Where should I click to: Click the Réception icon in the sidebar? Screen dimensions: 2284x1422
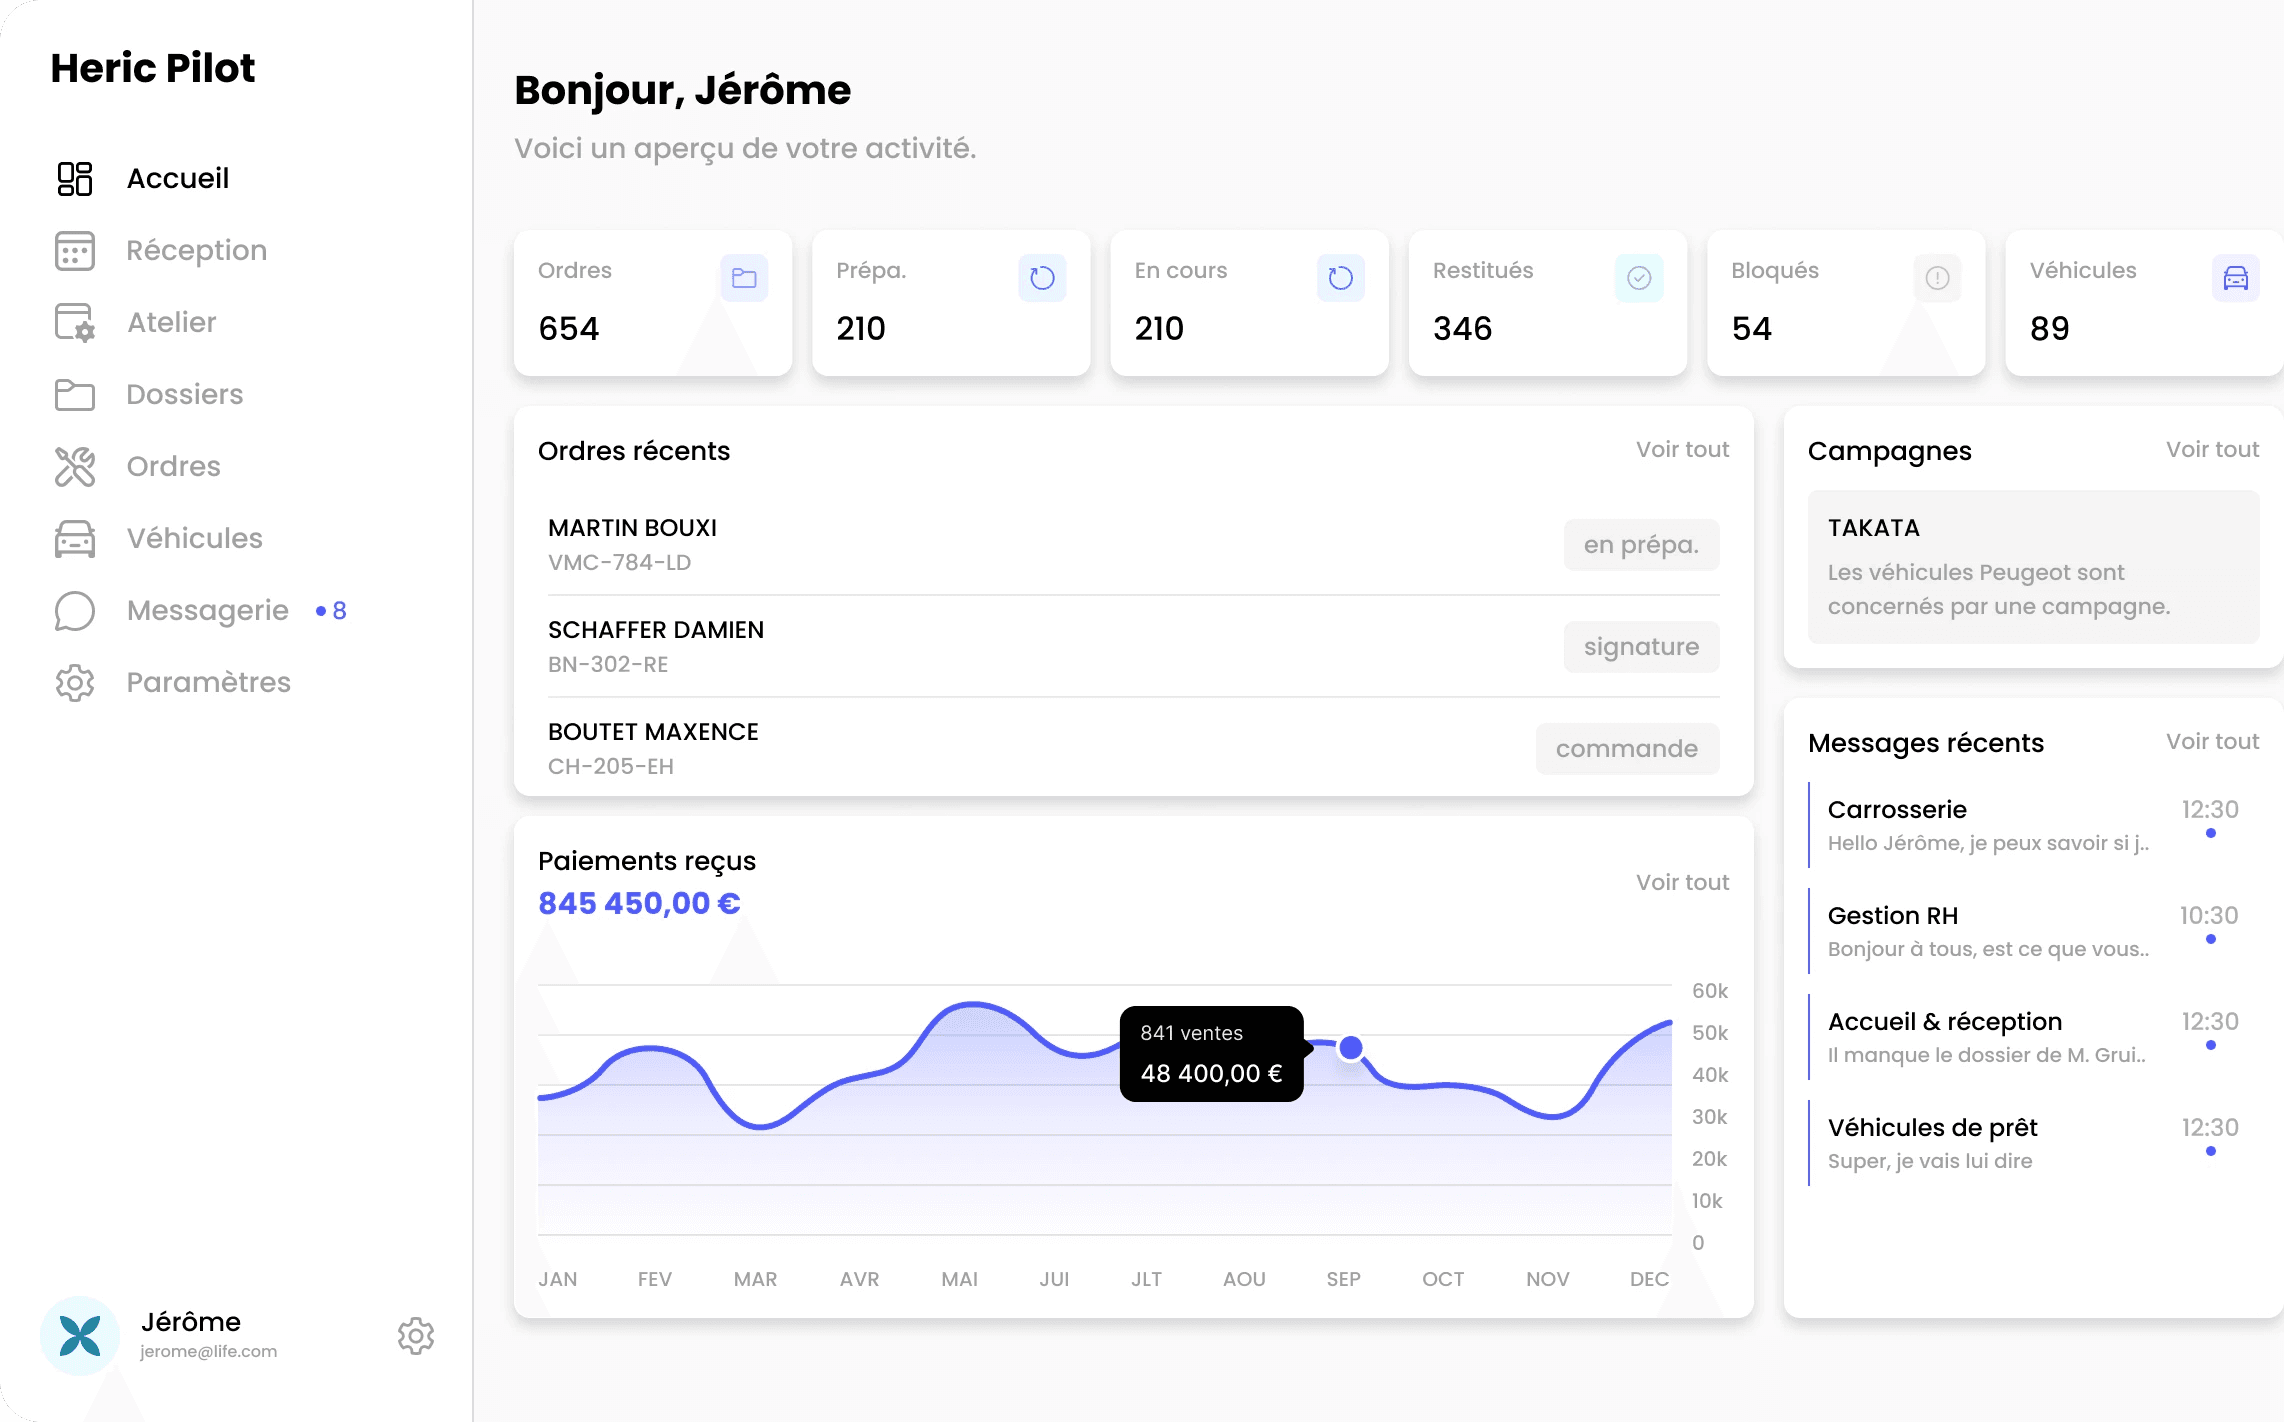pyautogui.click(x=74, y=251)
